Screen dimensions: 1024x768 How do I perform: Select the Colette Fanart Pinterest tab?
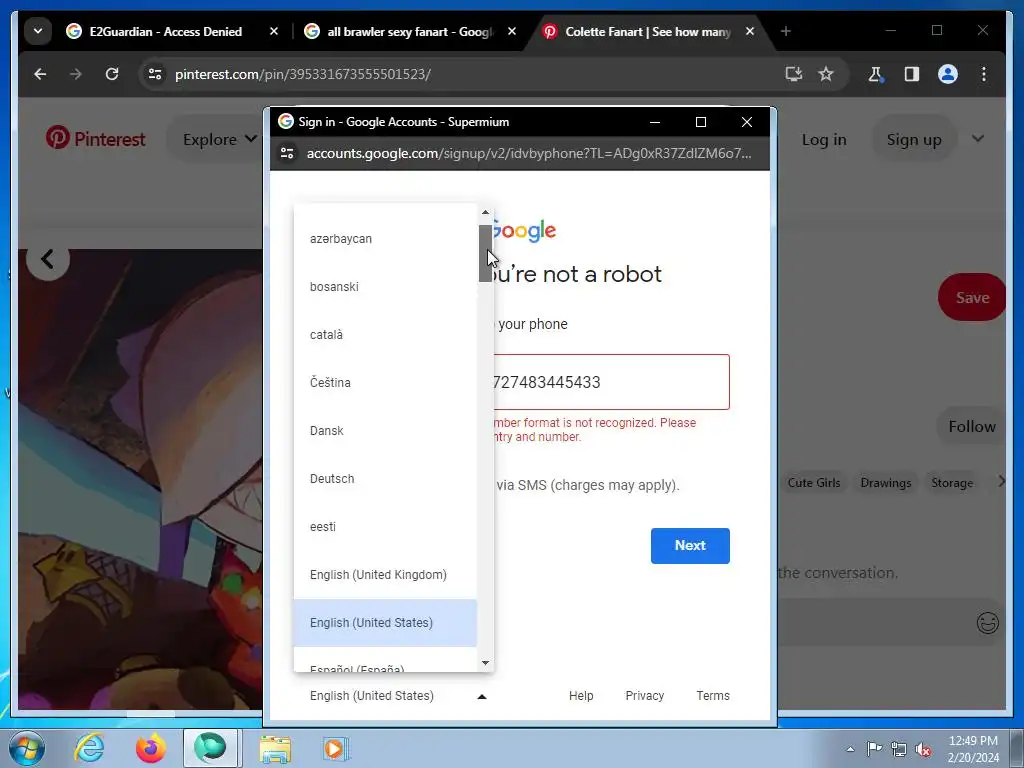(647, 31)
